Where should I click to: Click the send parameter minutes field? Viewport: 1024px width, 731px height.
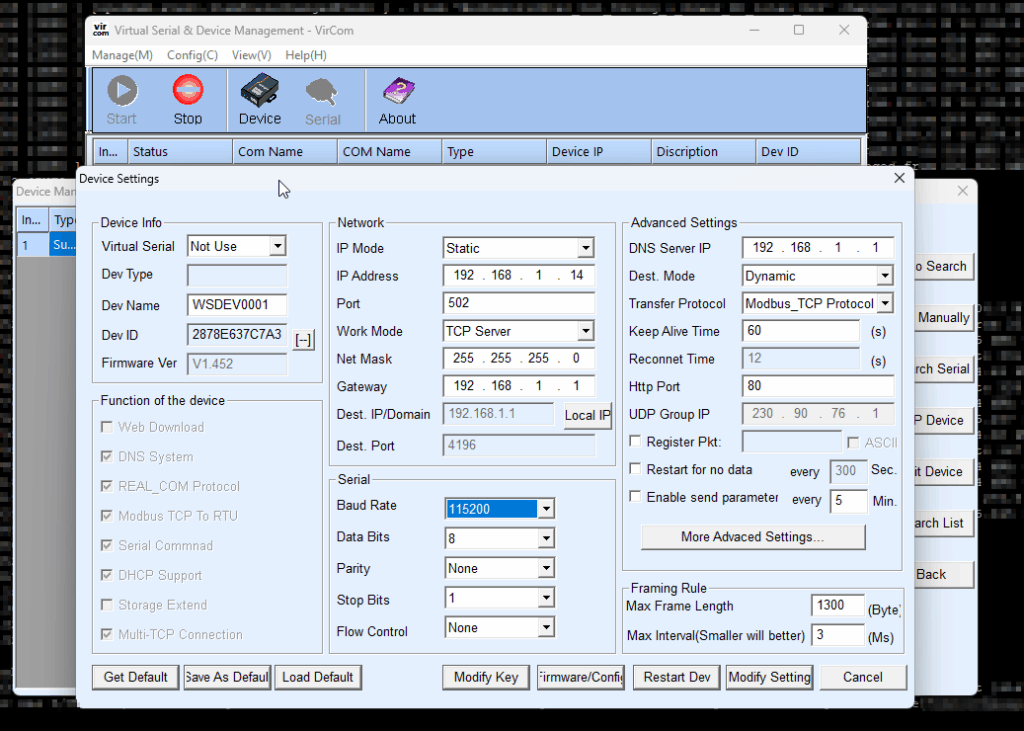(x=848, y=501)
